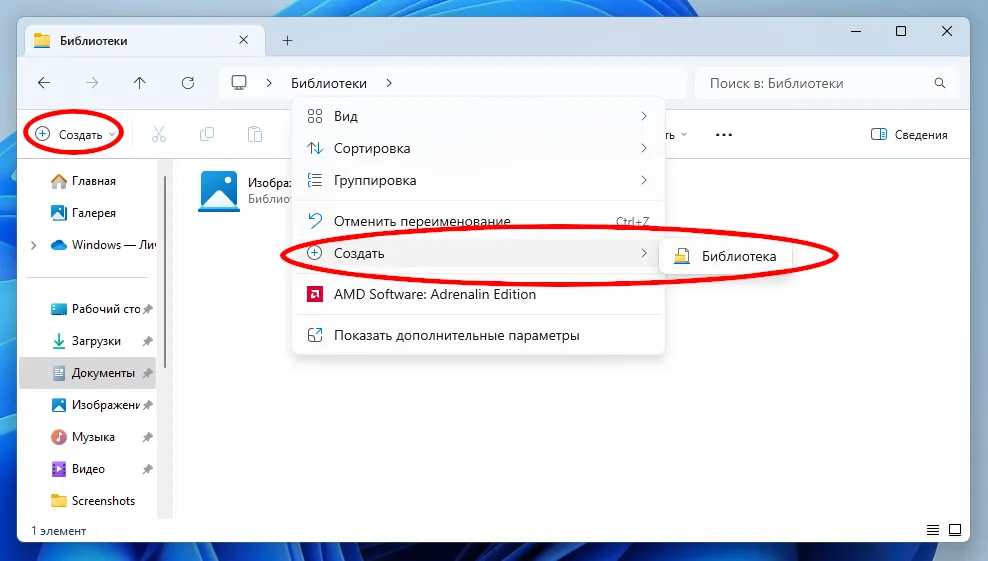Image resolution: width=988 pixels, height=561 pixels.
Task: Open the Вид submenu
Action: [x=478, y=116]
